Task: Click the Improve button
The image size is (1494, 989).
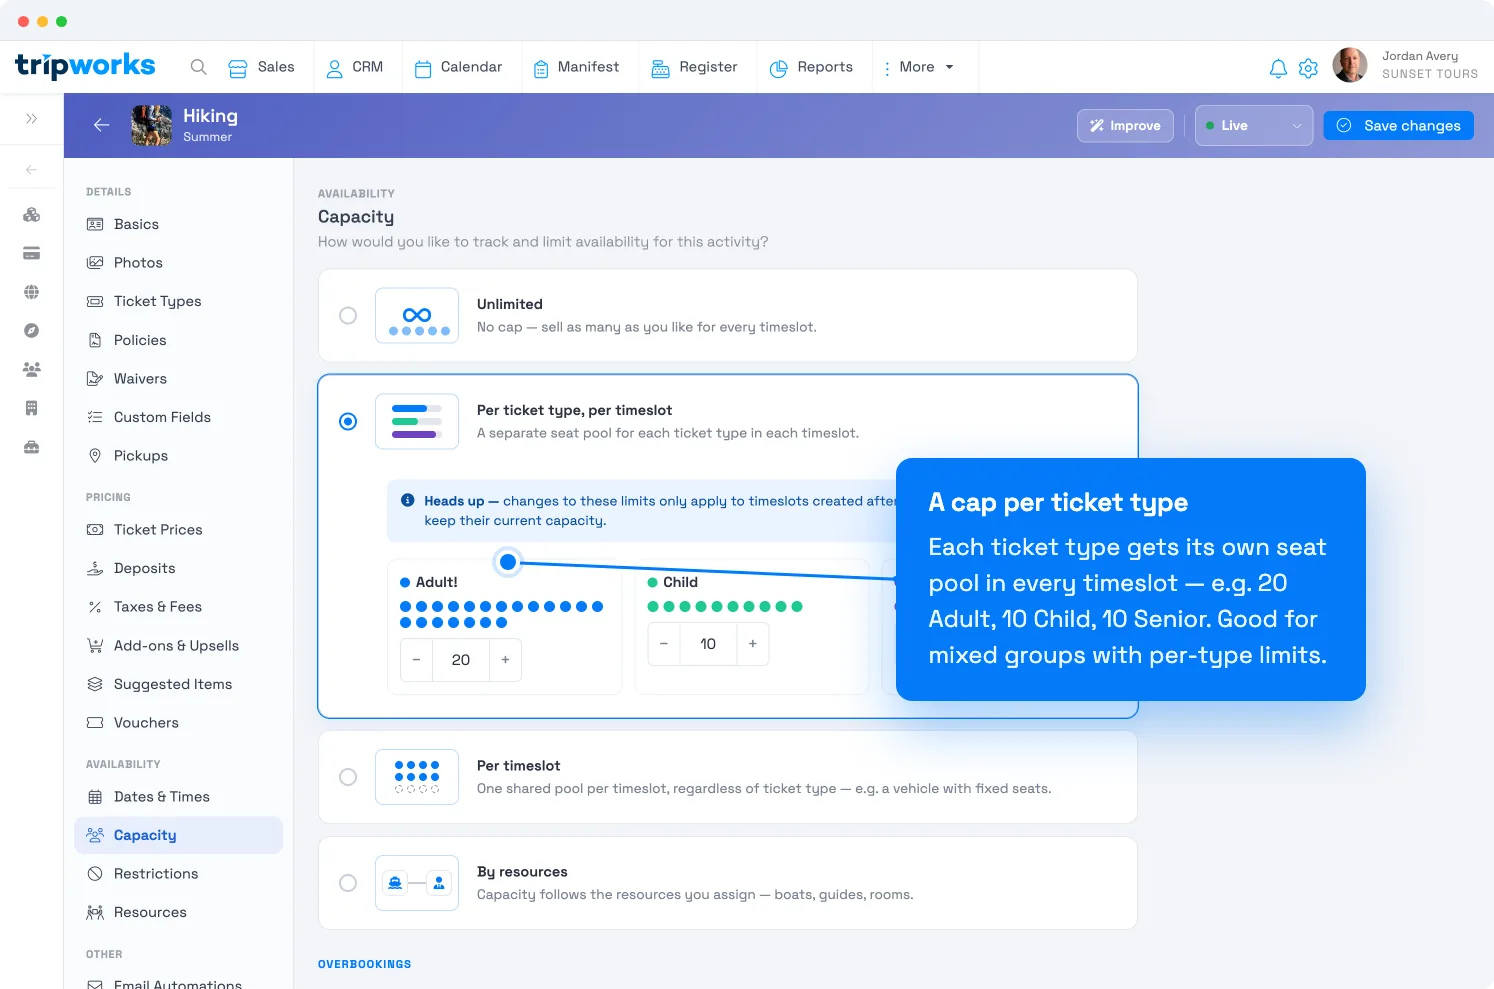Action: click(1125, 126)
